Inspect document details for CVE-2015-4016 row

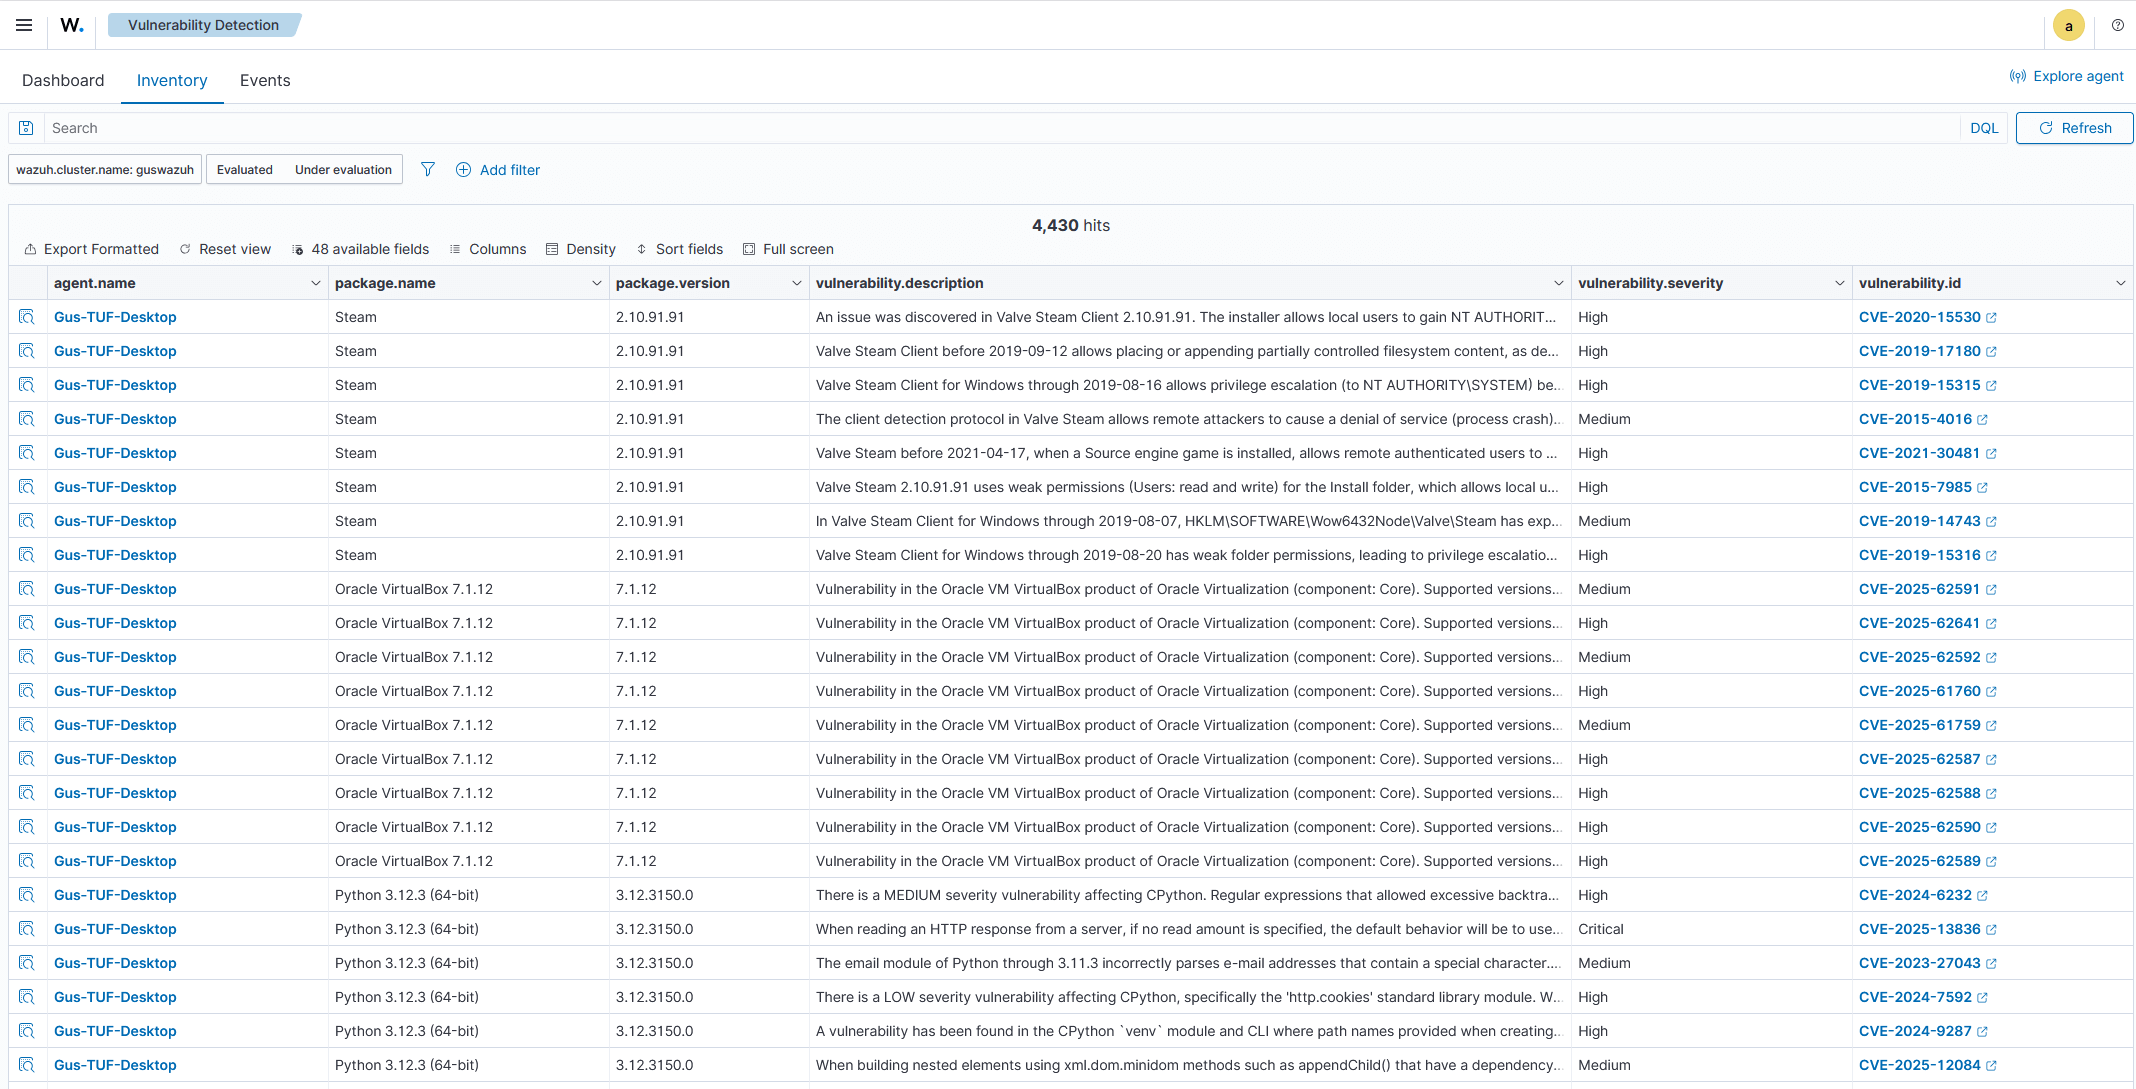pos(27,419)
